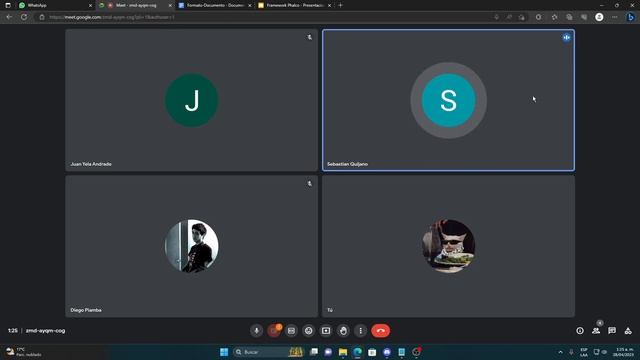
Task: Open the Activities shapes icon
Action: (628, 331)
